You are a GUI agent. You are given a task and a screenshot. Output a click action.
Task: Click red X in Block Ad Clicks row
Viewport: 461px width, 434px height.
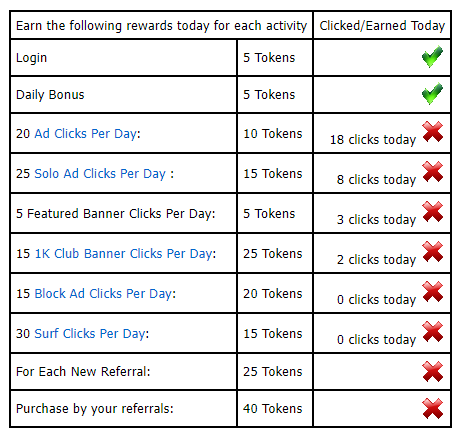coord(433,292)
